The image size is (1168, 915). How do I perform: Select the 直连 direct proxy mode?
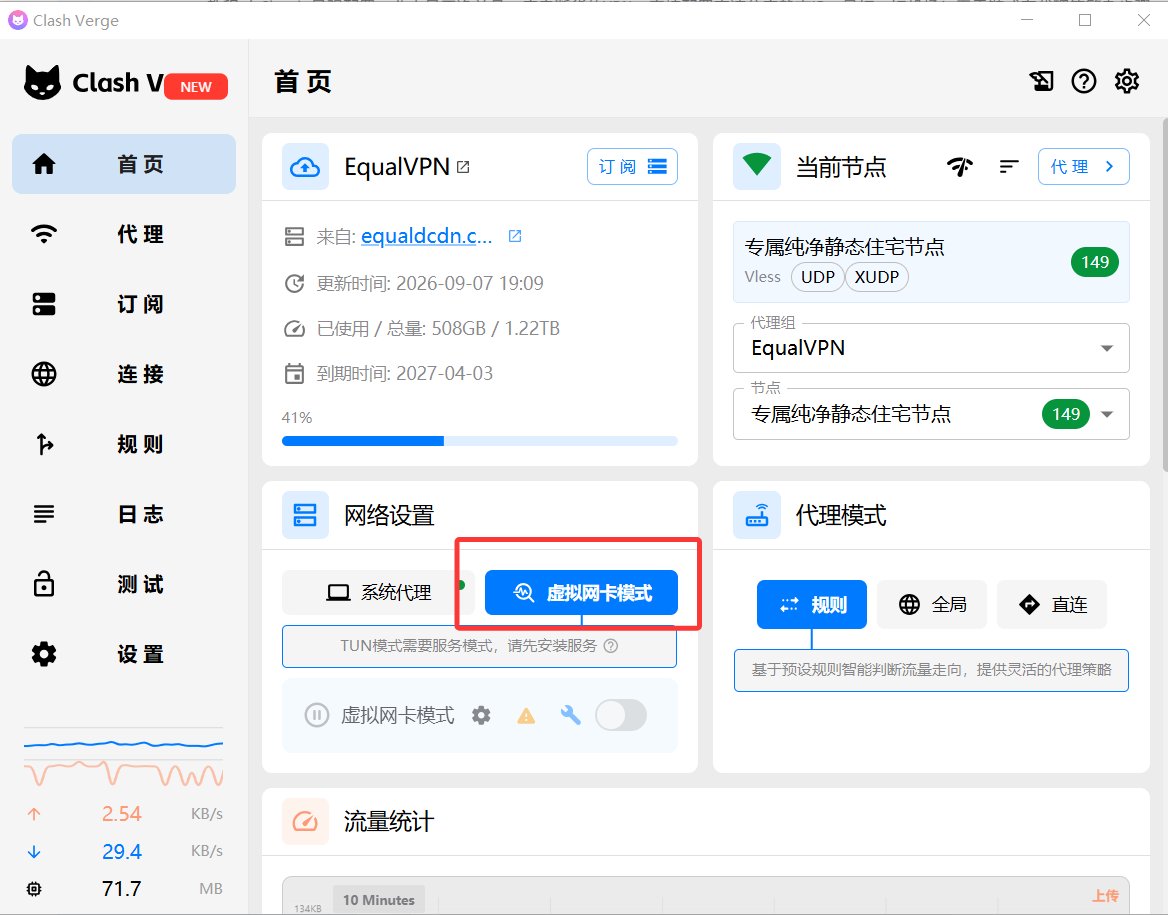(x=1052, y=604)
